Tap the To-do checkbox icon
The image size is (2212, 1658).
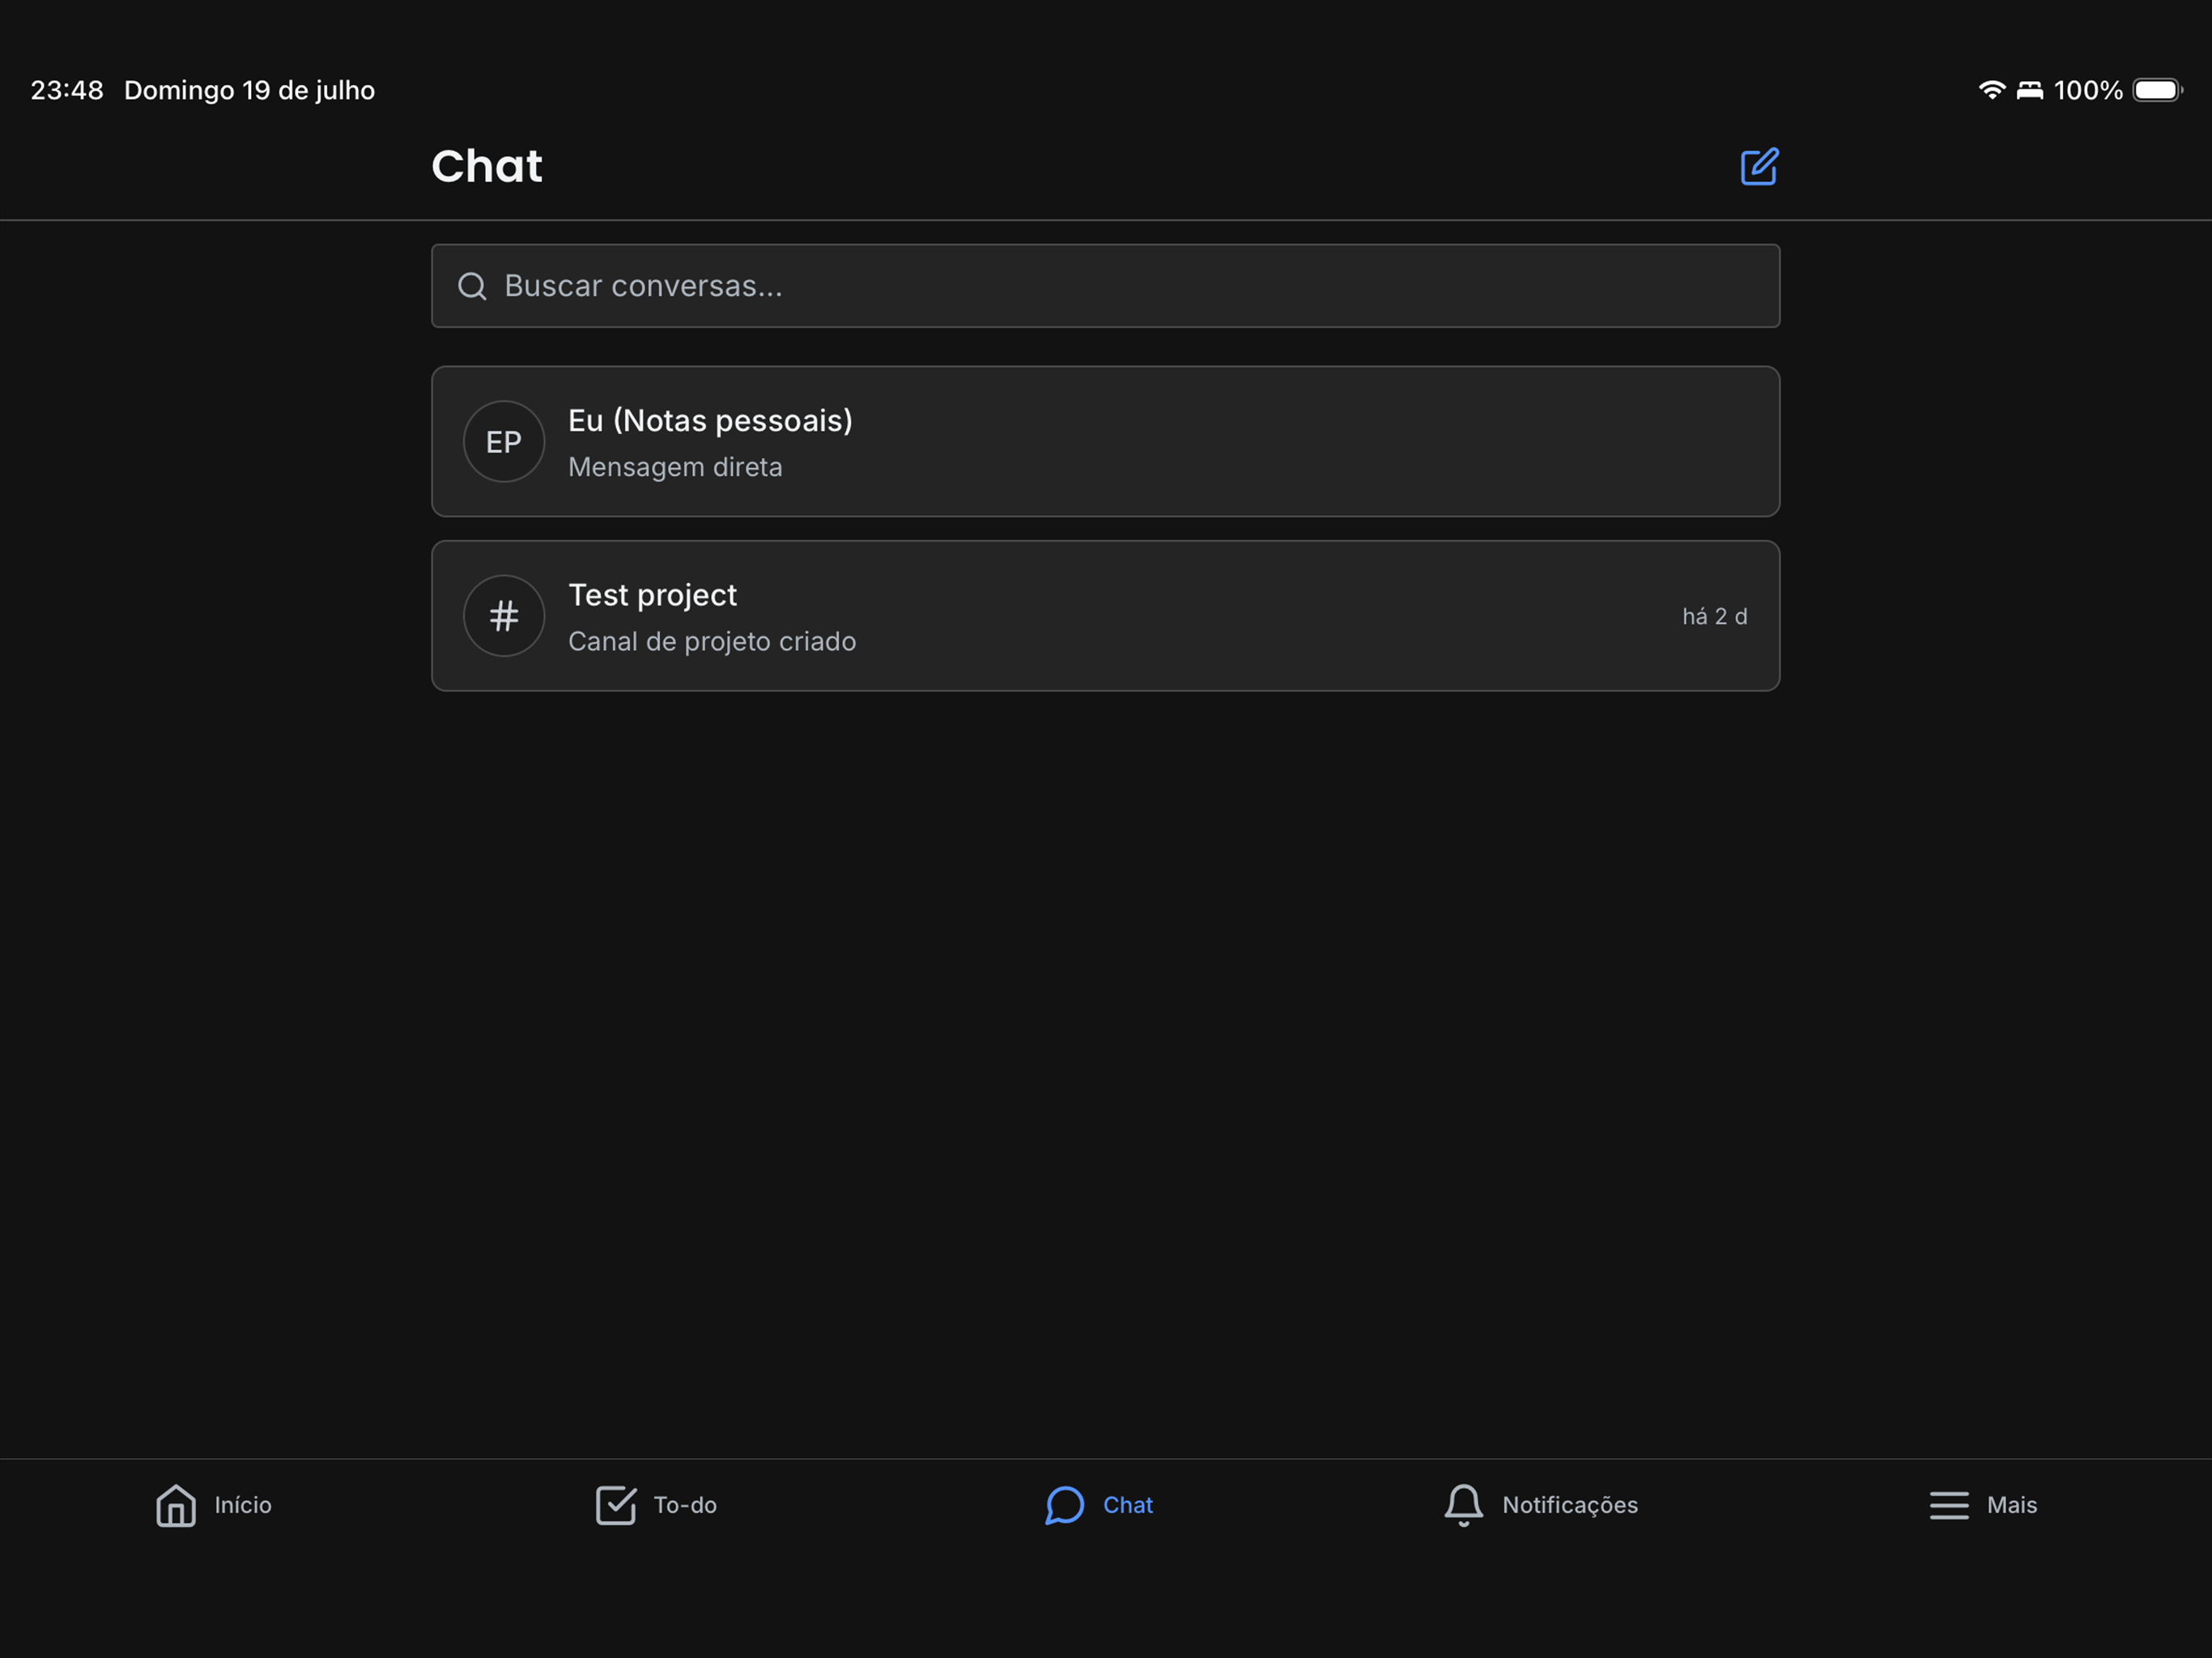pos(616,1505)
